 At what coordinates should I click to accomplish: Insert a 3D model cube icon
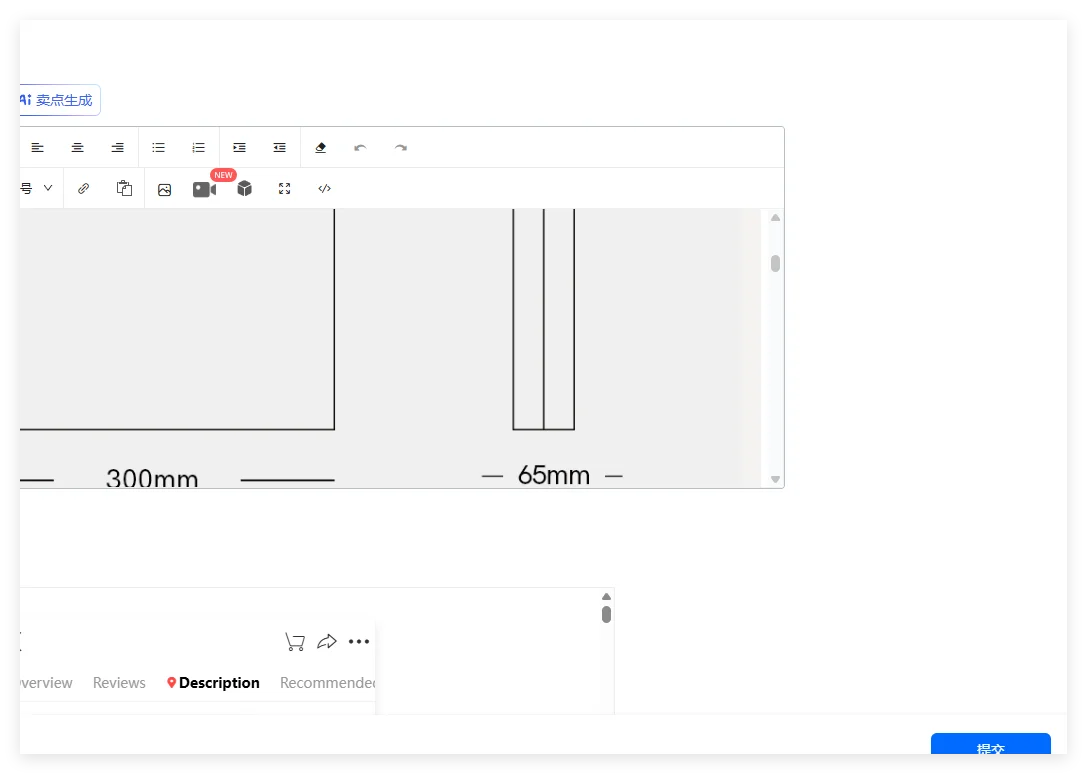coord(245,189)
